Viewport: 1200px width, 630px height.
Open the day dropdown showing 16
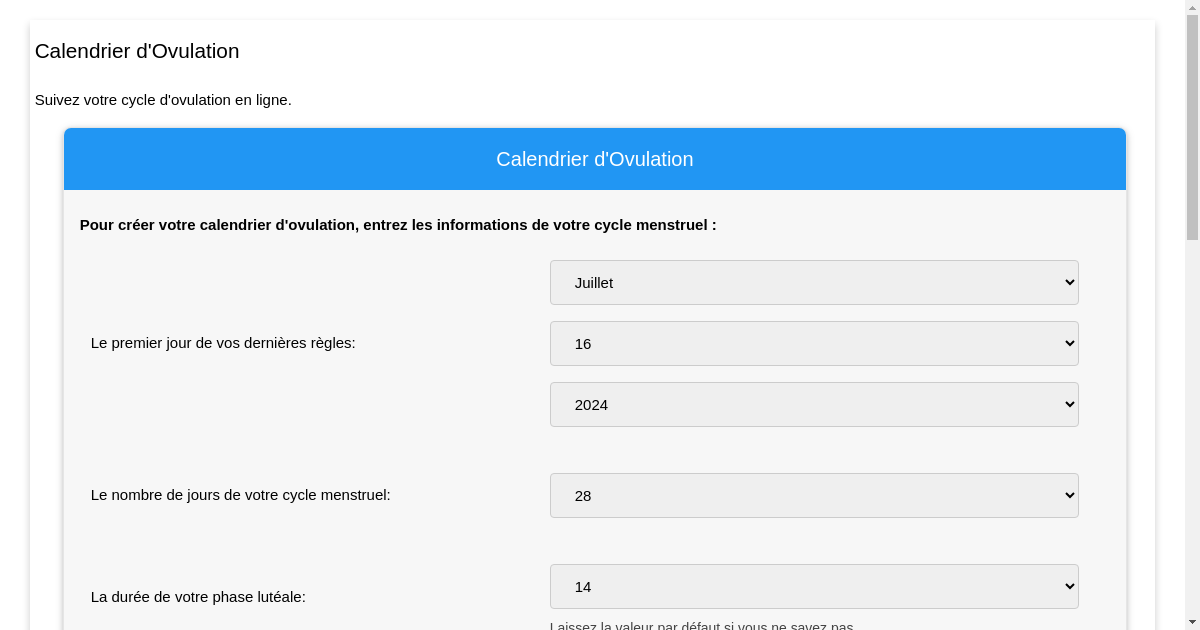tap(814, 343)
